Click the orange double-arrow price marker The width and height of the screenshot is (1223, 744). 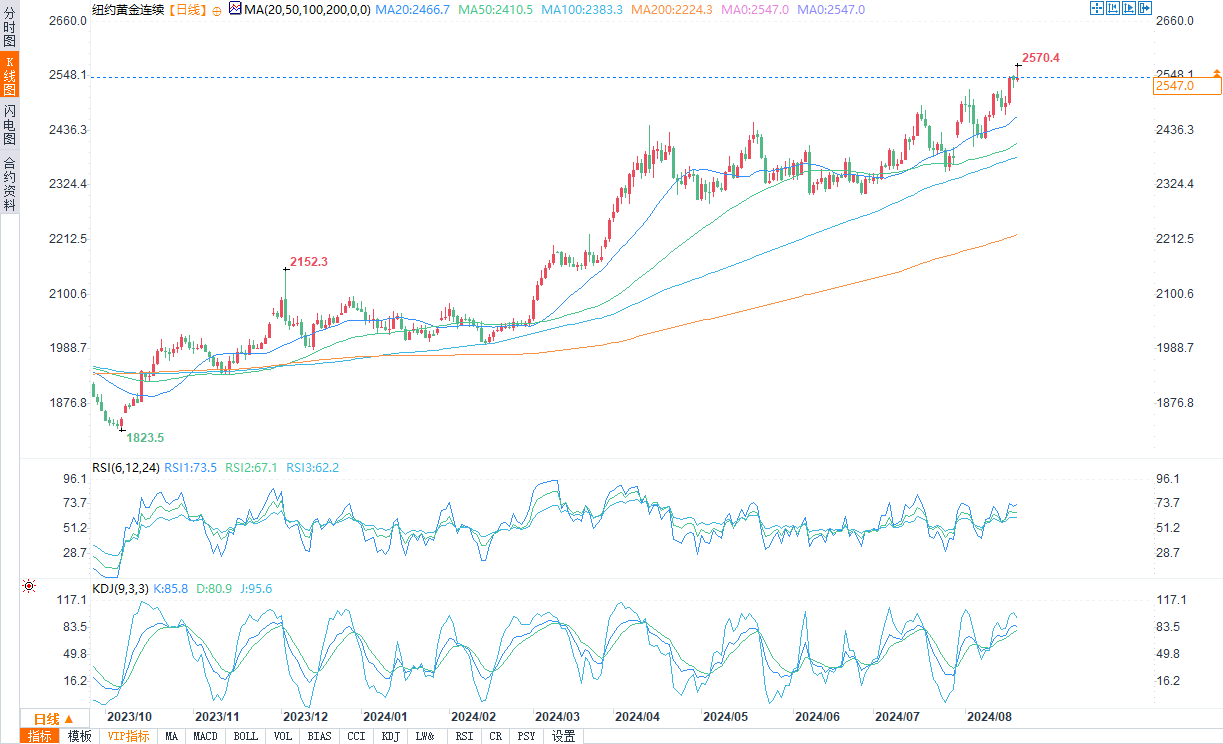point(1216,73)
